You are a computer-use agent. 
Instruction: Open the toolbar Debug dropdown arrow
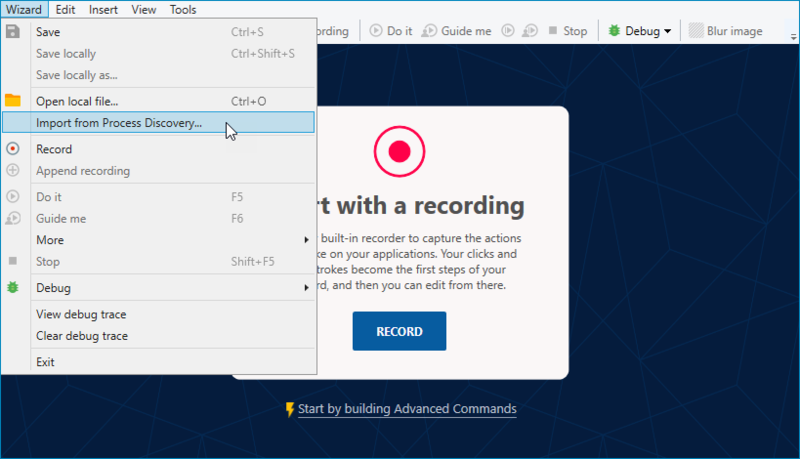667,31
